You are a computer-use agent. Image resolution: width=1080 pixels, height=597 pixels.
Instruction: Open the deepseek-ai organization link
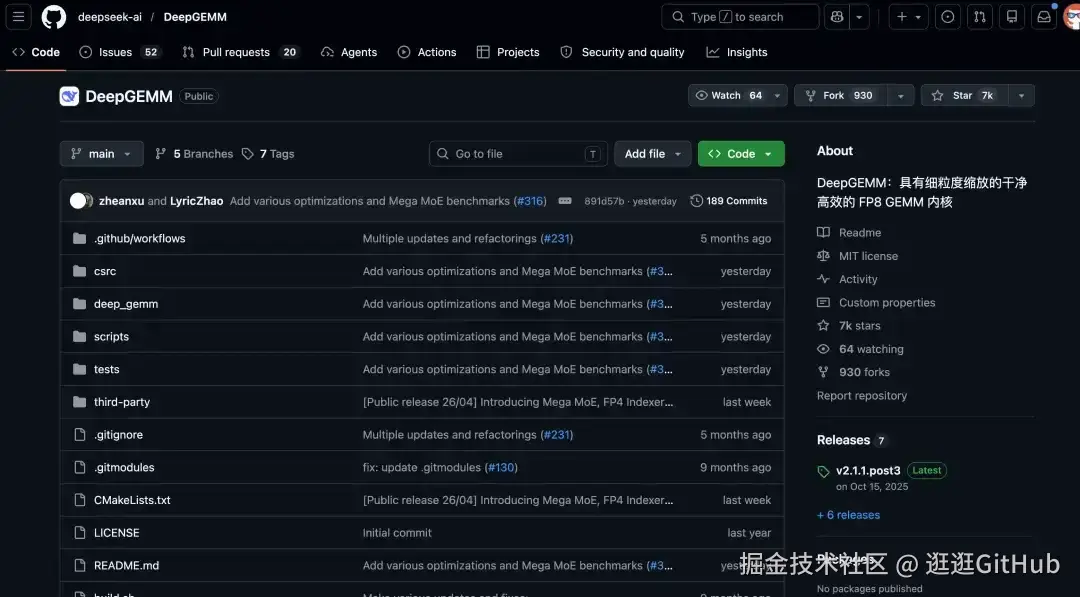[x=110, y=17]
